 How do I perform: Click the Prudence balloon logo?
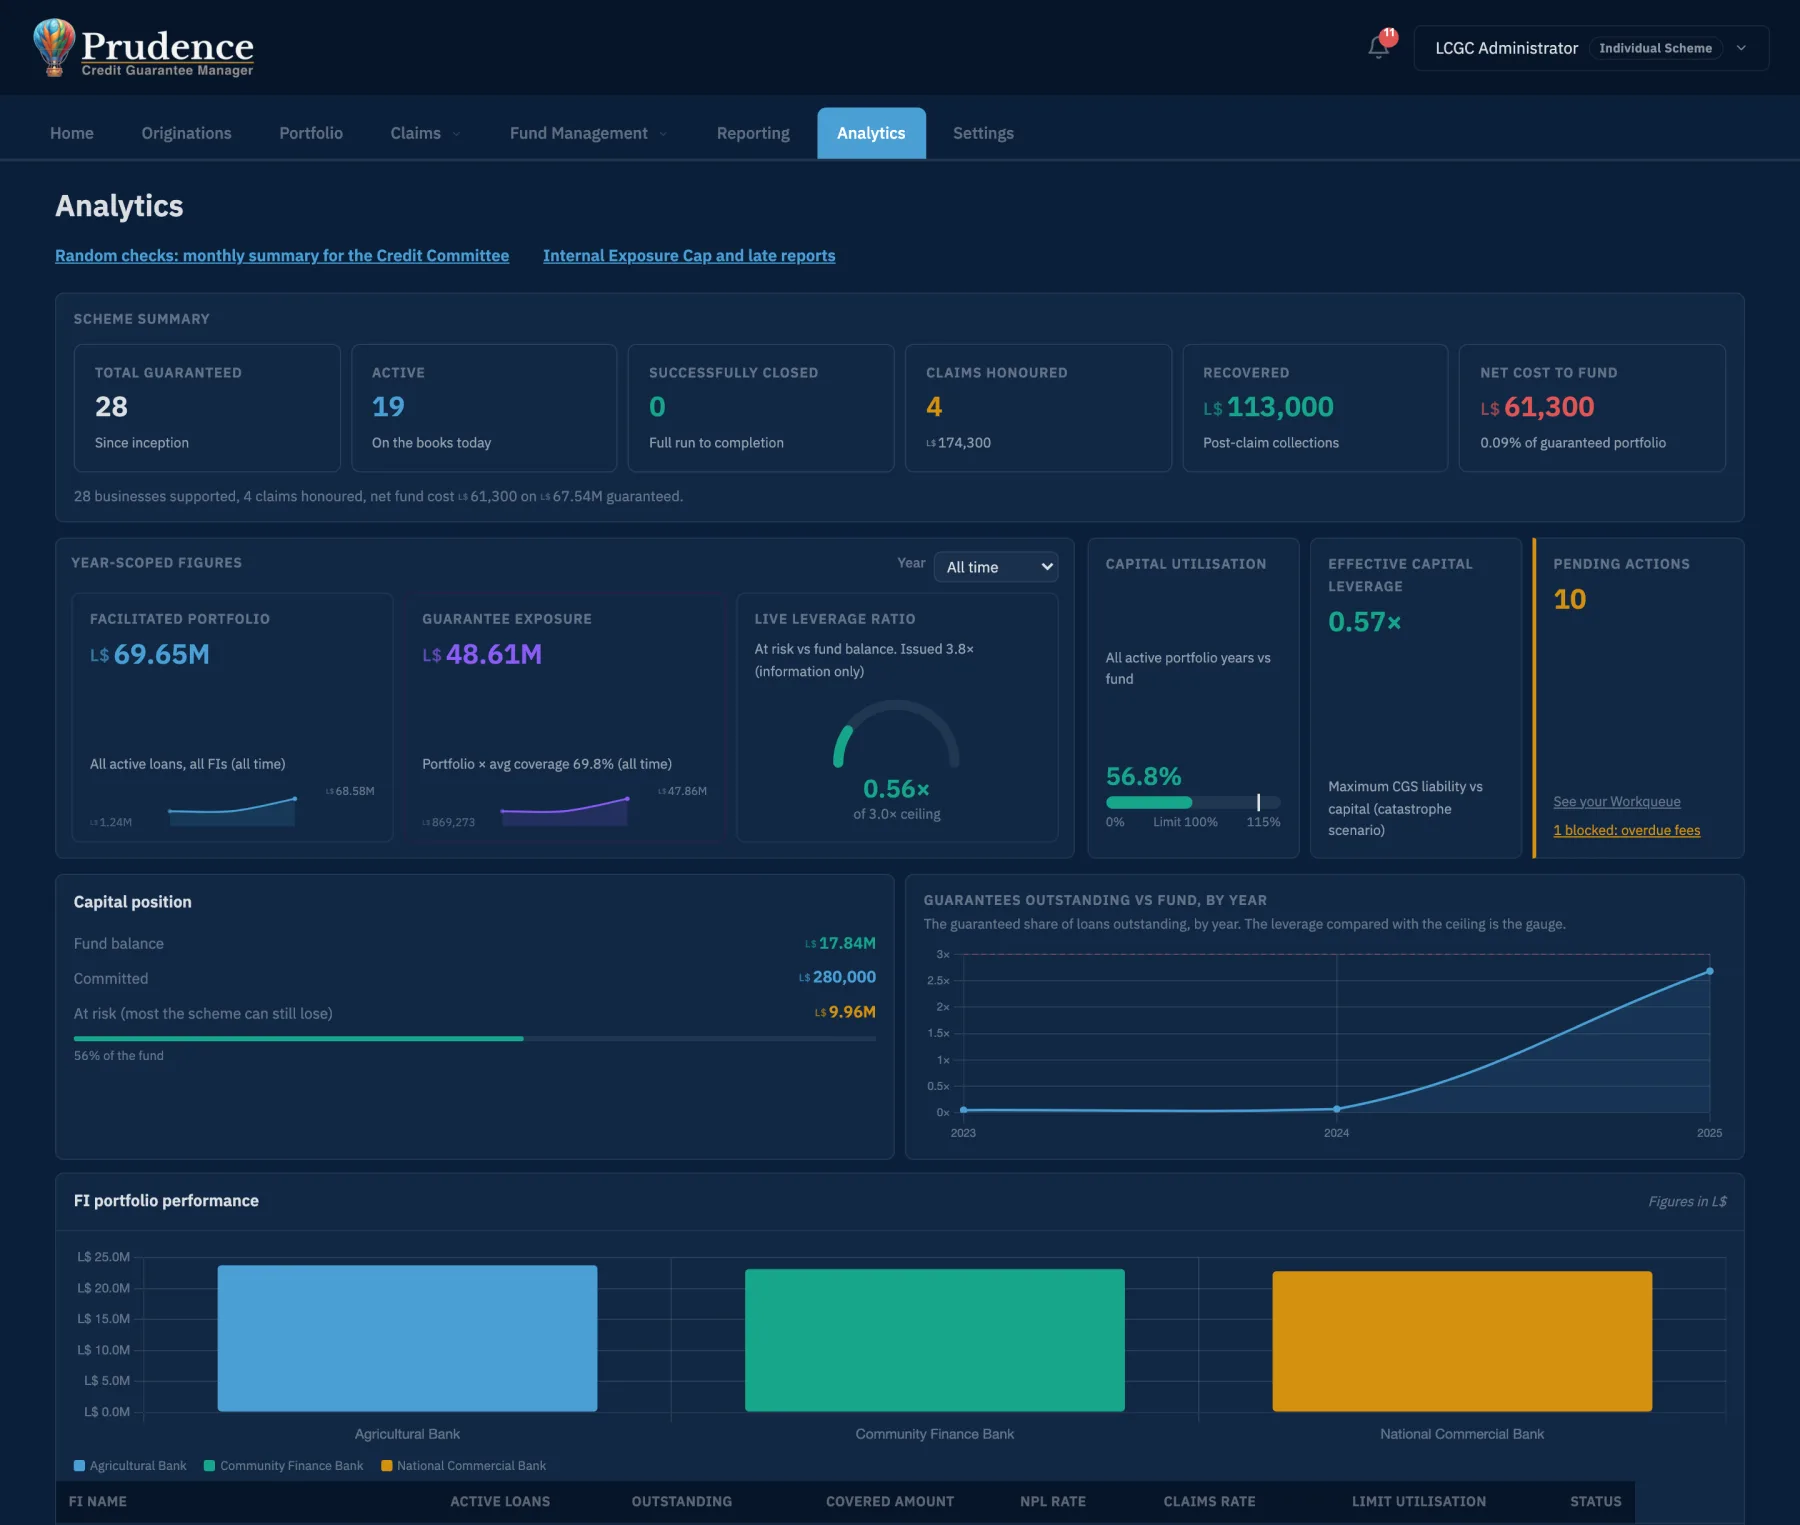click(x=54, y=47)
